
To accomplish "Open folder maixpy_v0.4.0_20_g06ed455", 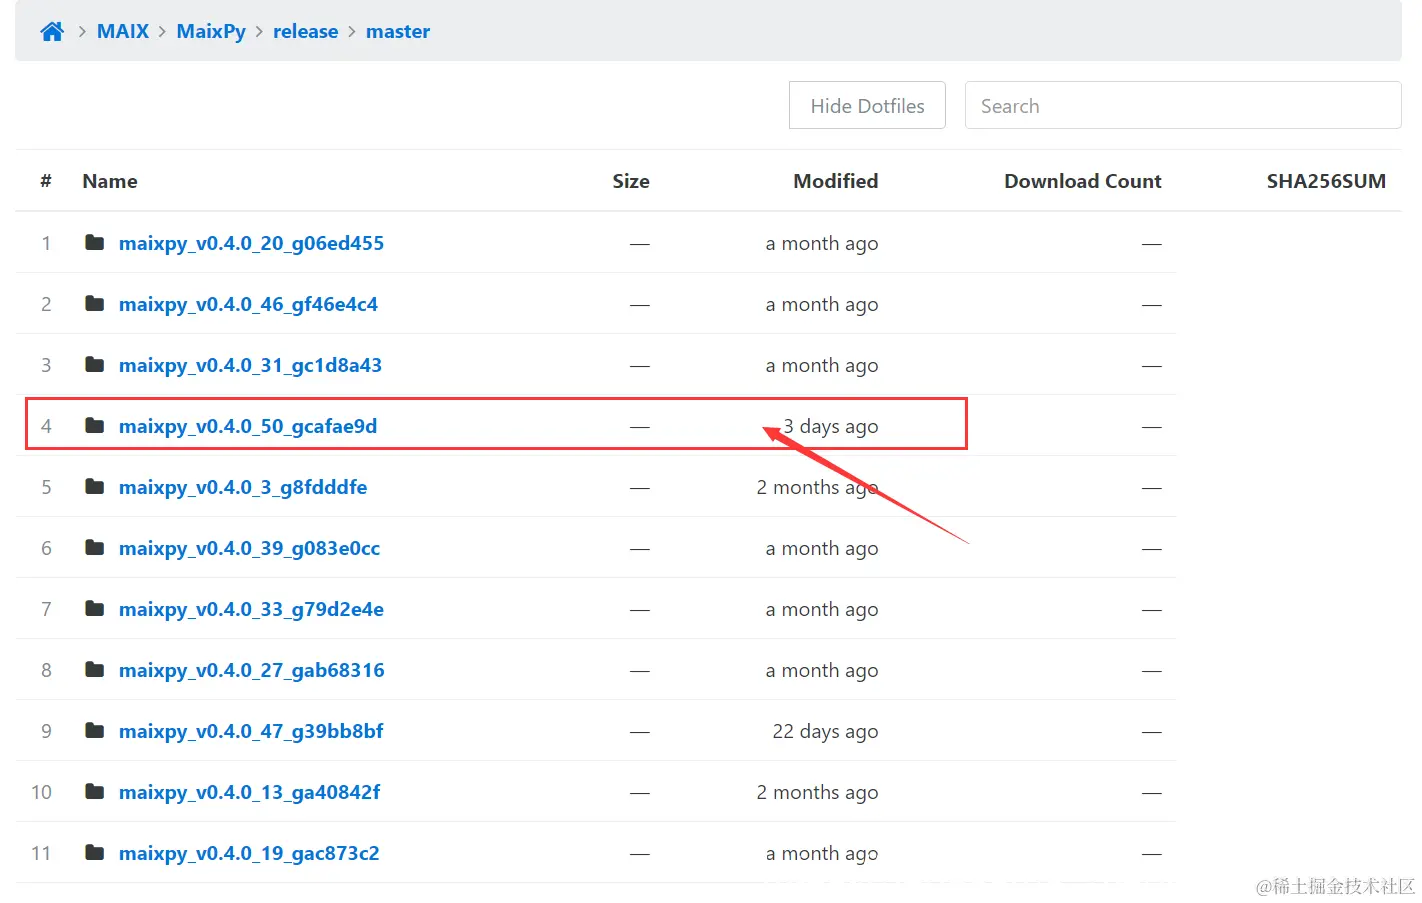I will 251,244.
